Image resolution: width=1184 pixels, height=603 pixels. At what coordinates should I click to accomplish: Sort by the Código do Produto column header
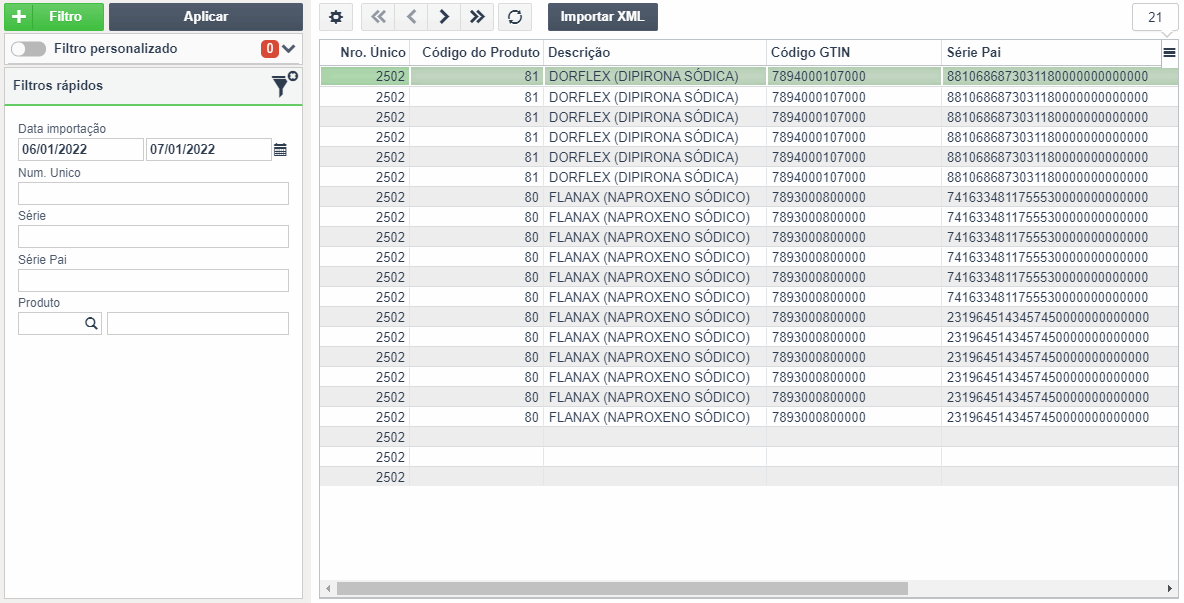click(476, 52)
